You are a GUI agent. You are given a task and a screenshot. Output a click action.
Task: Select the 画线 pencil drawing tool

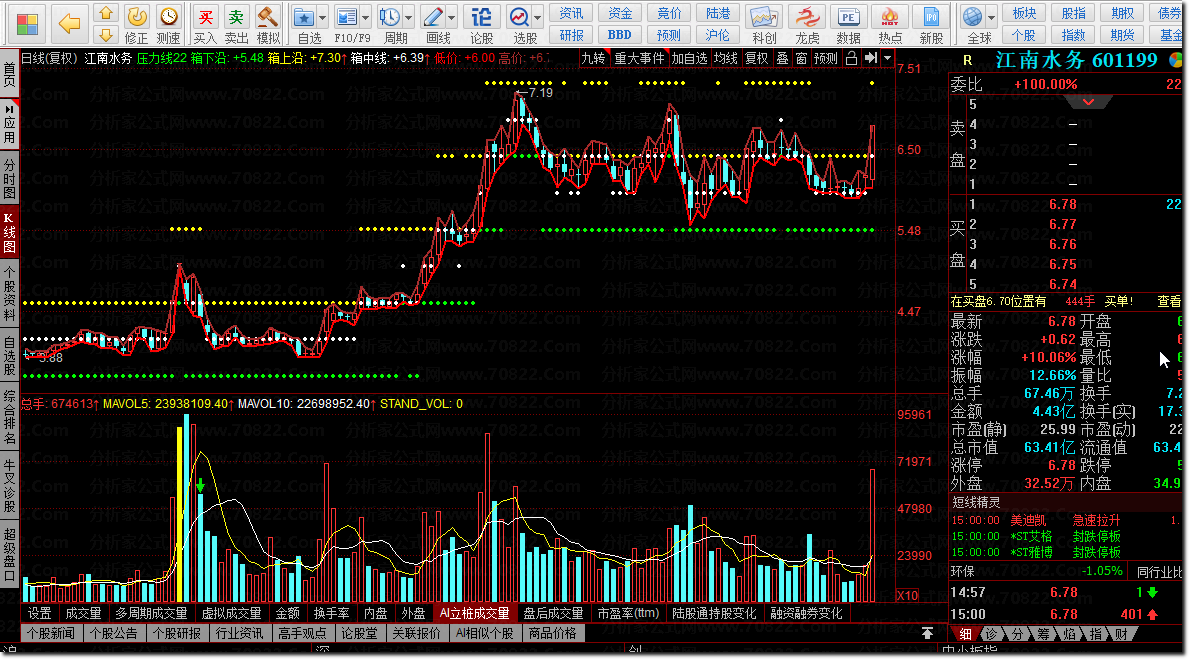(433, 17)
